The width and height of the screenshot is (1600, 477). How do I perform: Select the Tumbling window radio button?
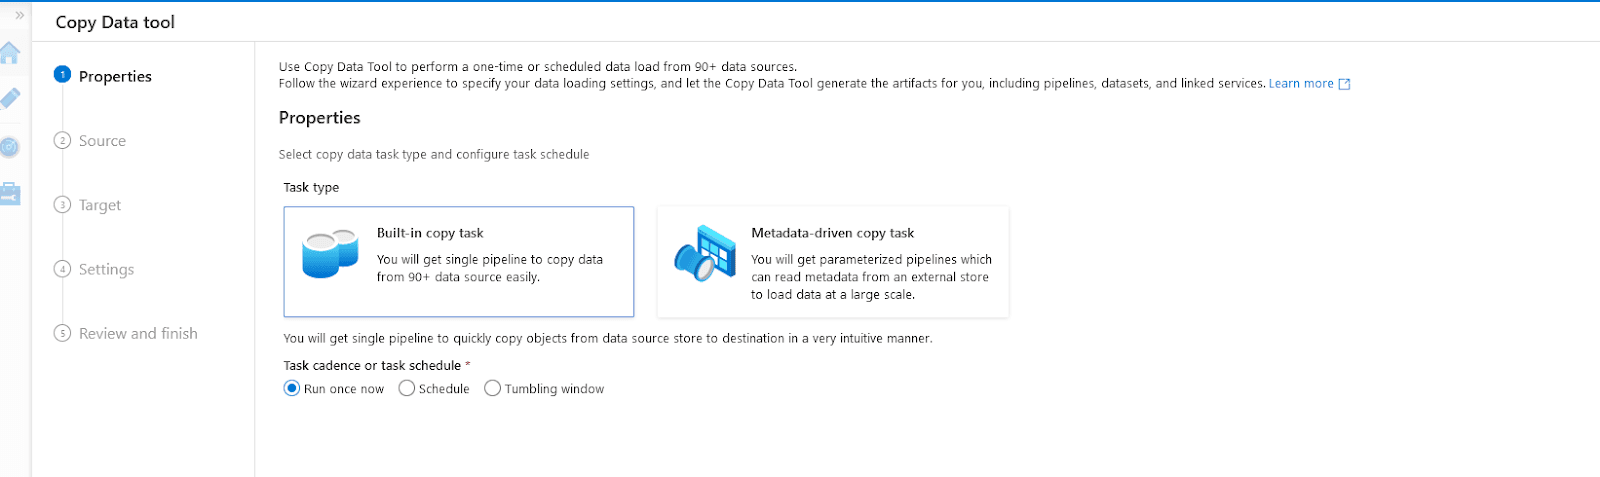pyautogui.click(x=493, y=389)
